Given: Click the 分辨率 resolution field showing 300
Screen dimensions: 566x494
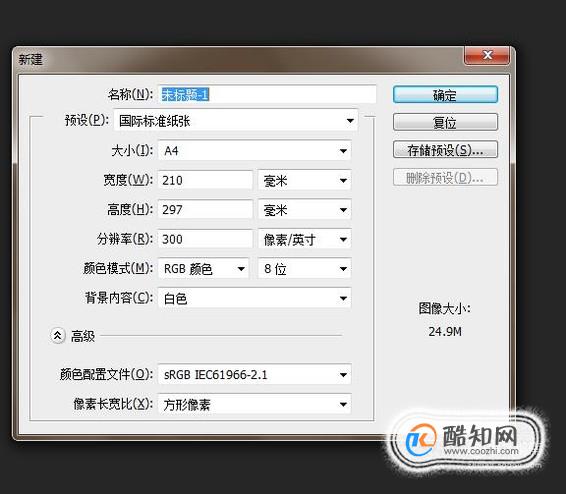Looking at the screenshot, I should (x=205, y=239).
